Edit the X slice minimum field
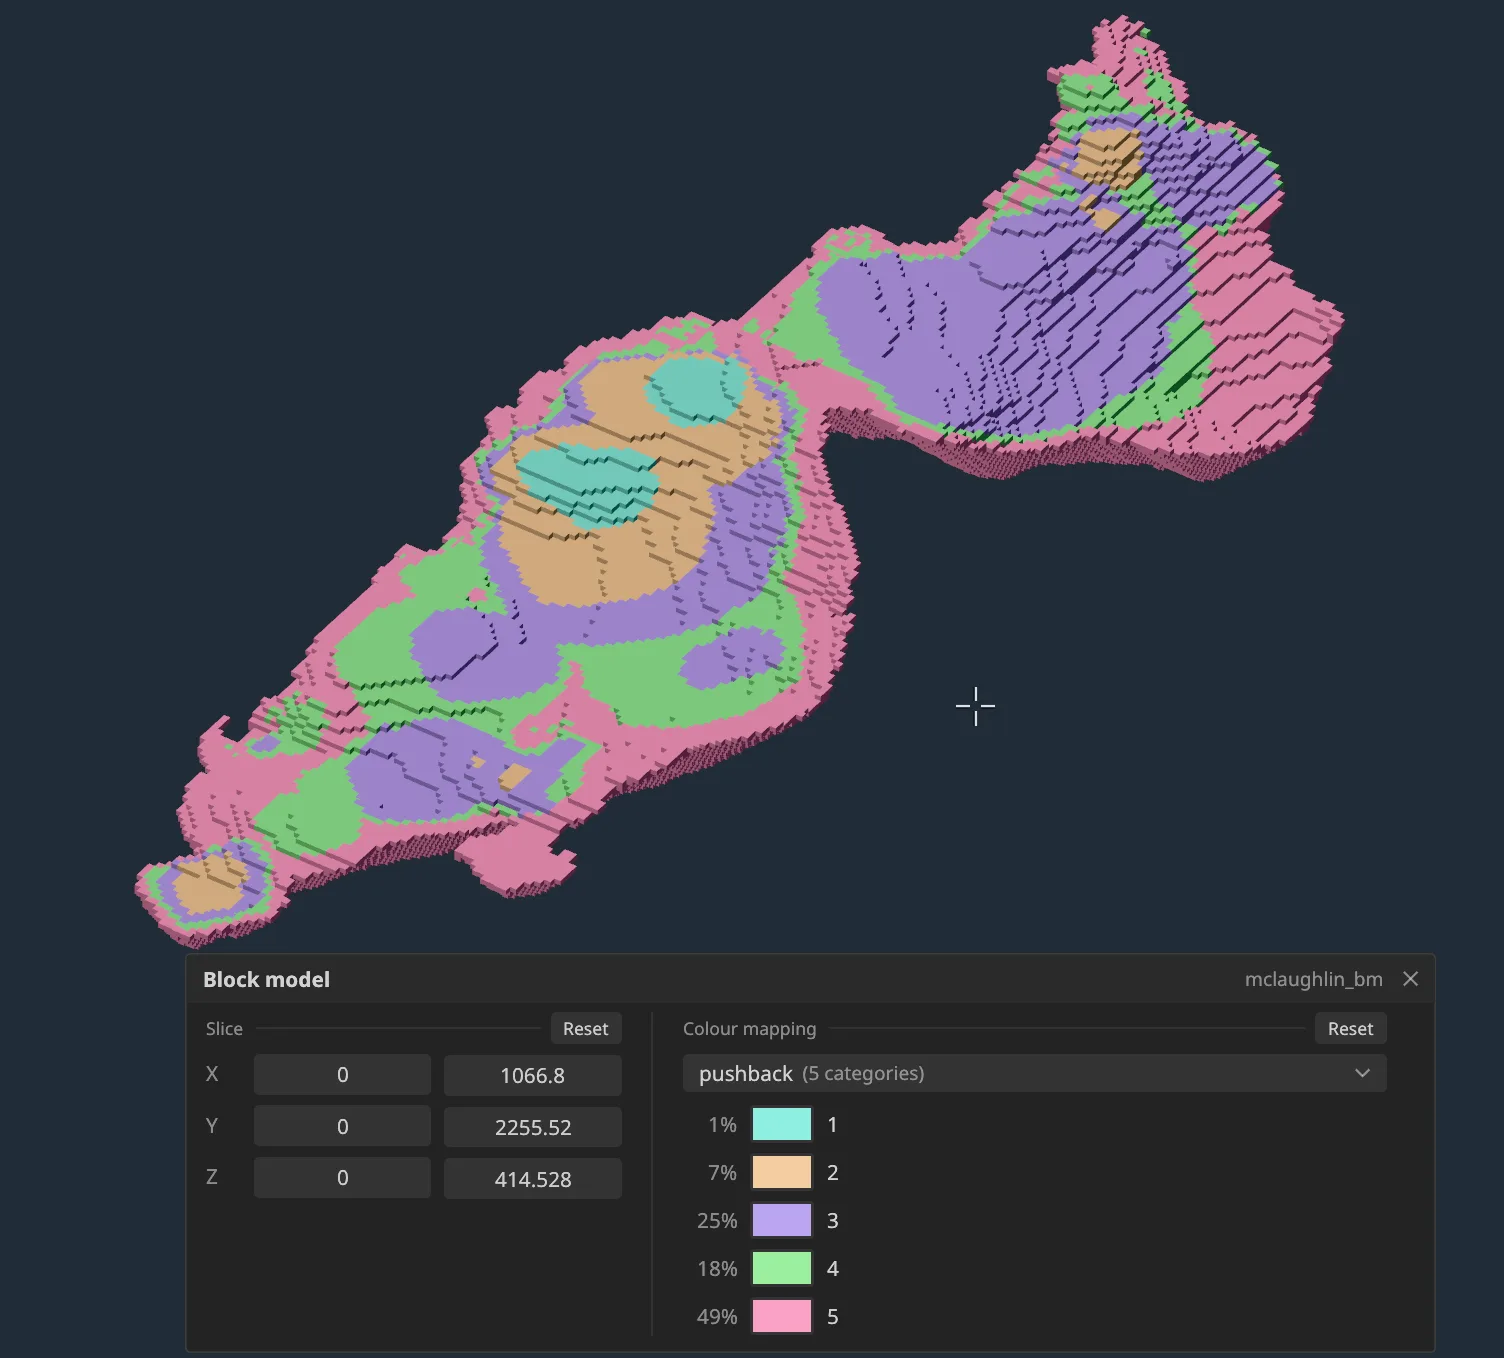The height and width of the screenshot is (1358, 1504). tap(342, 1075)
